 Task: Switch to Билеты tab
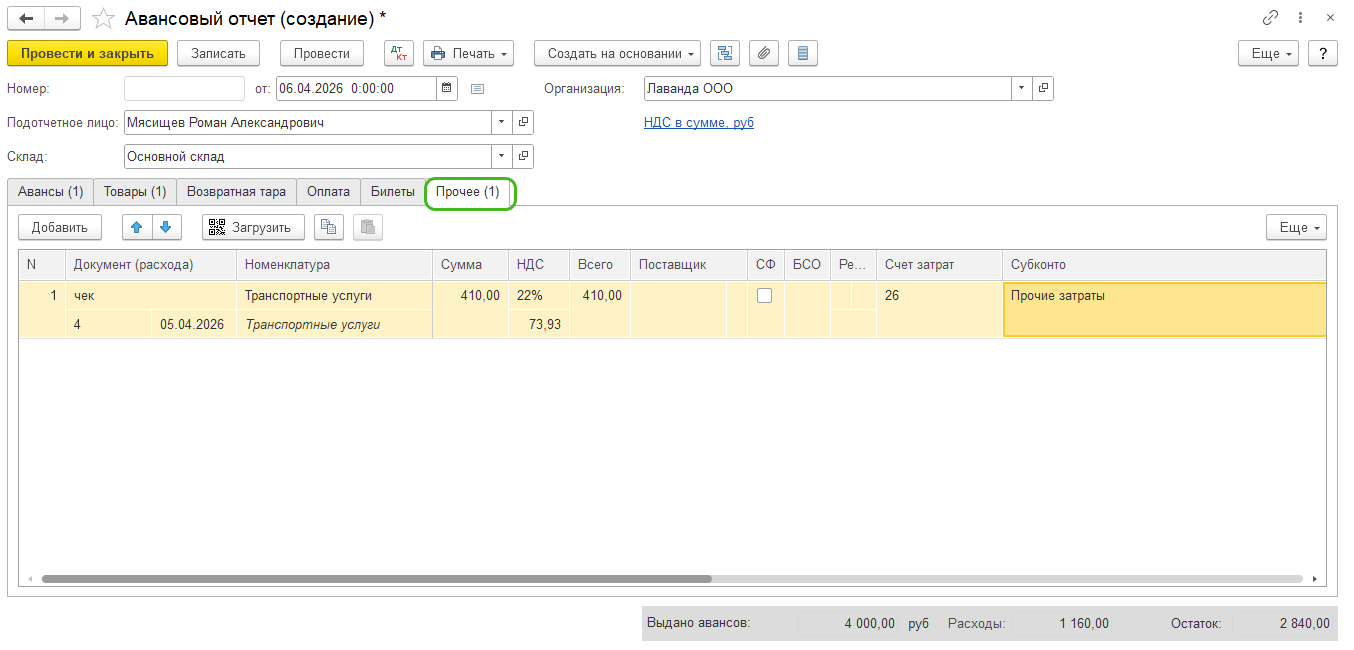click(393, 191)
